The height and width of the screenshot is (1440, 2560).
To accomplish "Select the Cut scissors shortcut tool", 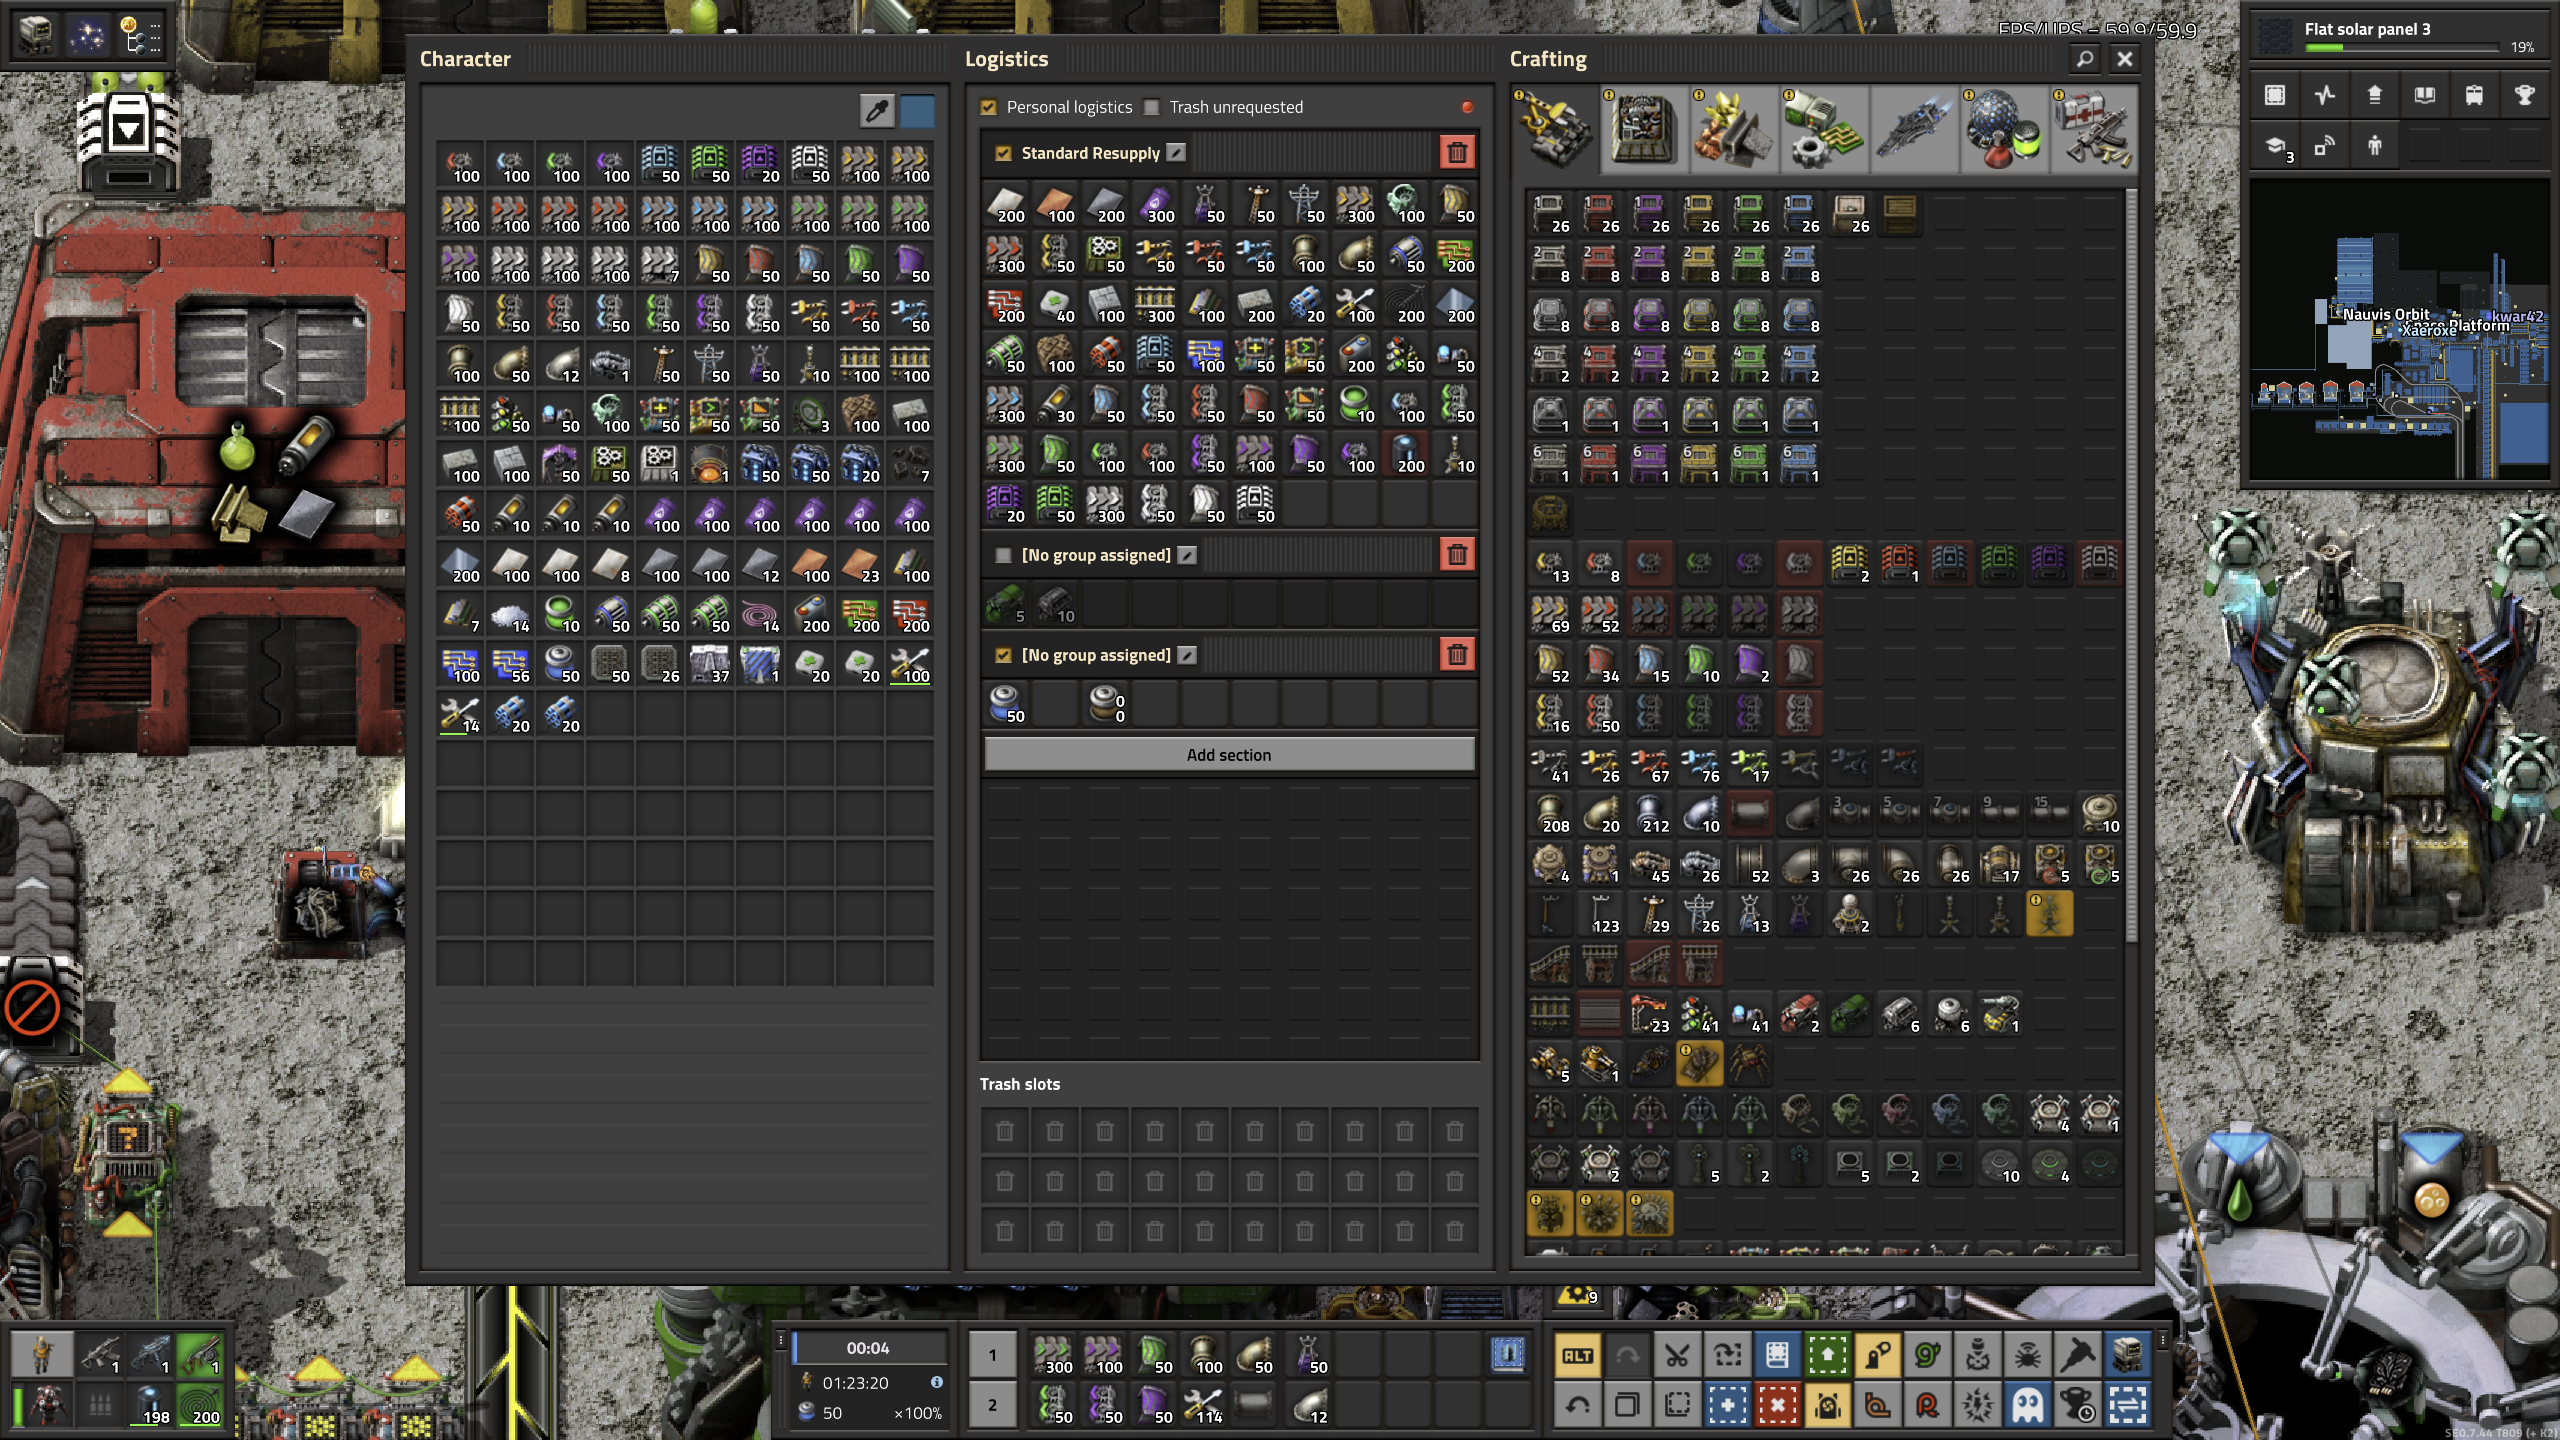I will click(1678, 1356).
